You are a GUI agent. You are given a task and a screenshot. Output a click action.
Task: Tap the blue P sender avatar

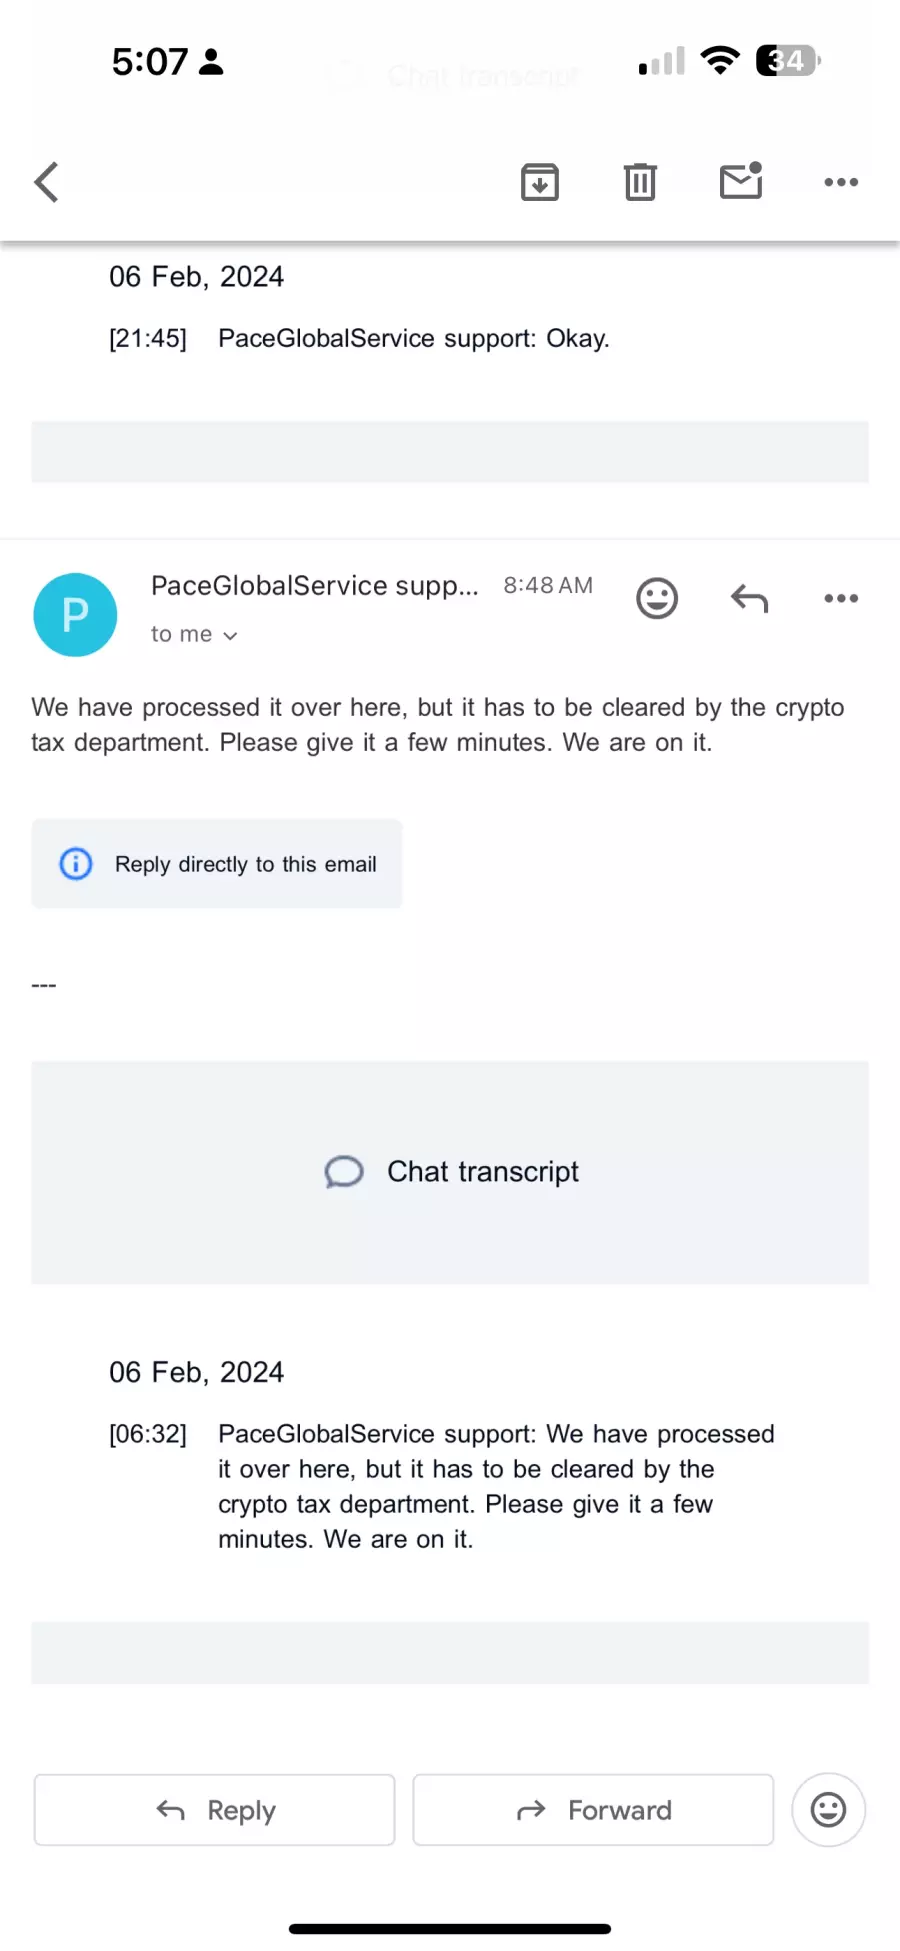tap(75, 615)
